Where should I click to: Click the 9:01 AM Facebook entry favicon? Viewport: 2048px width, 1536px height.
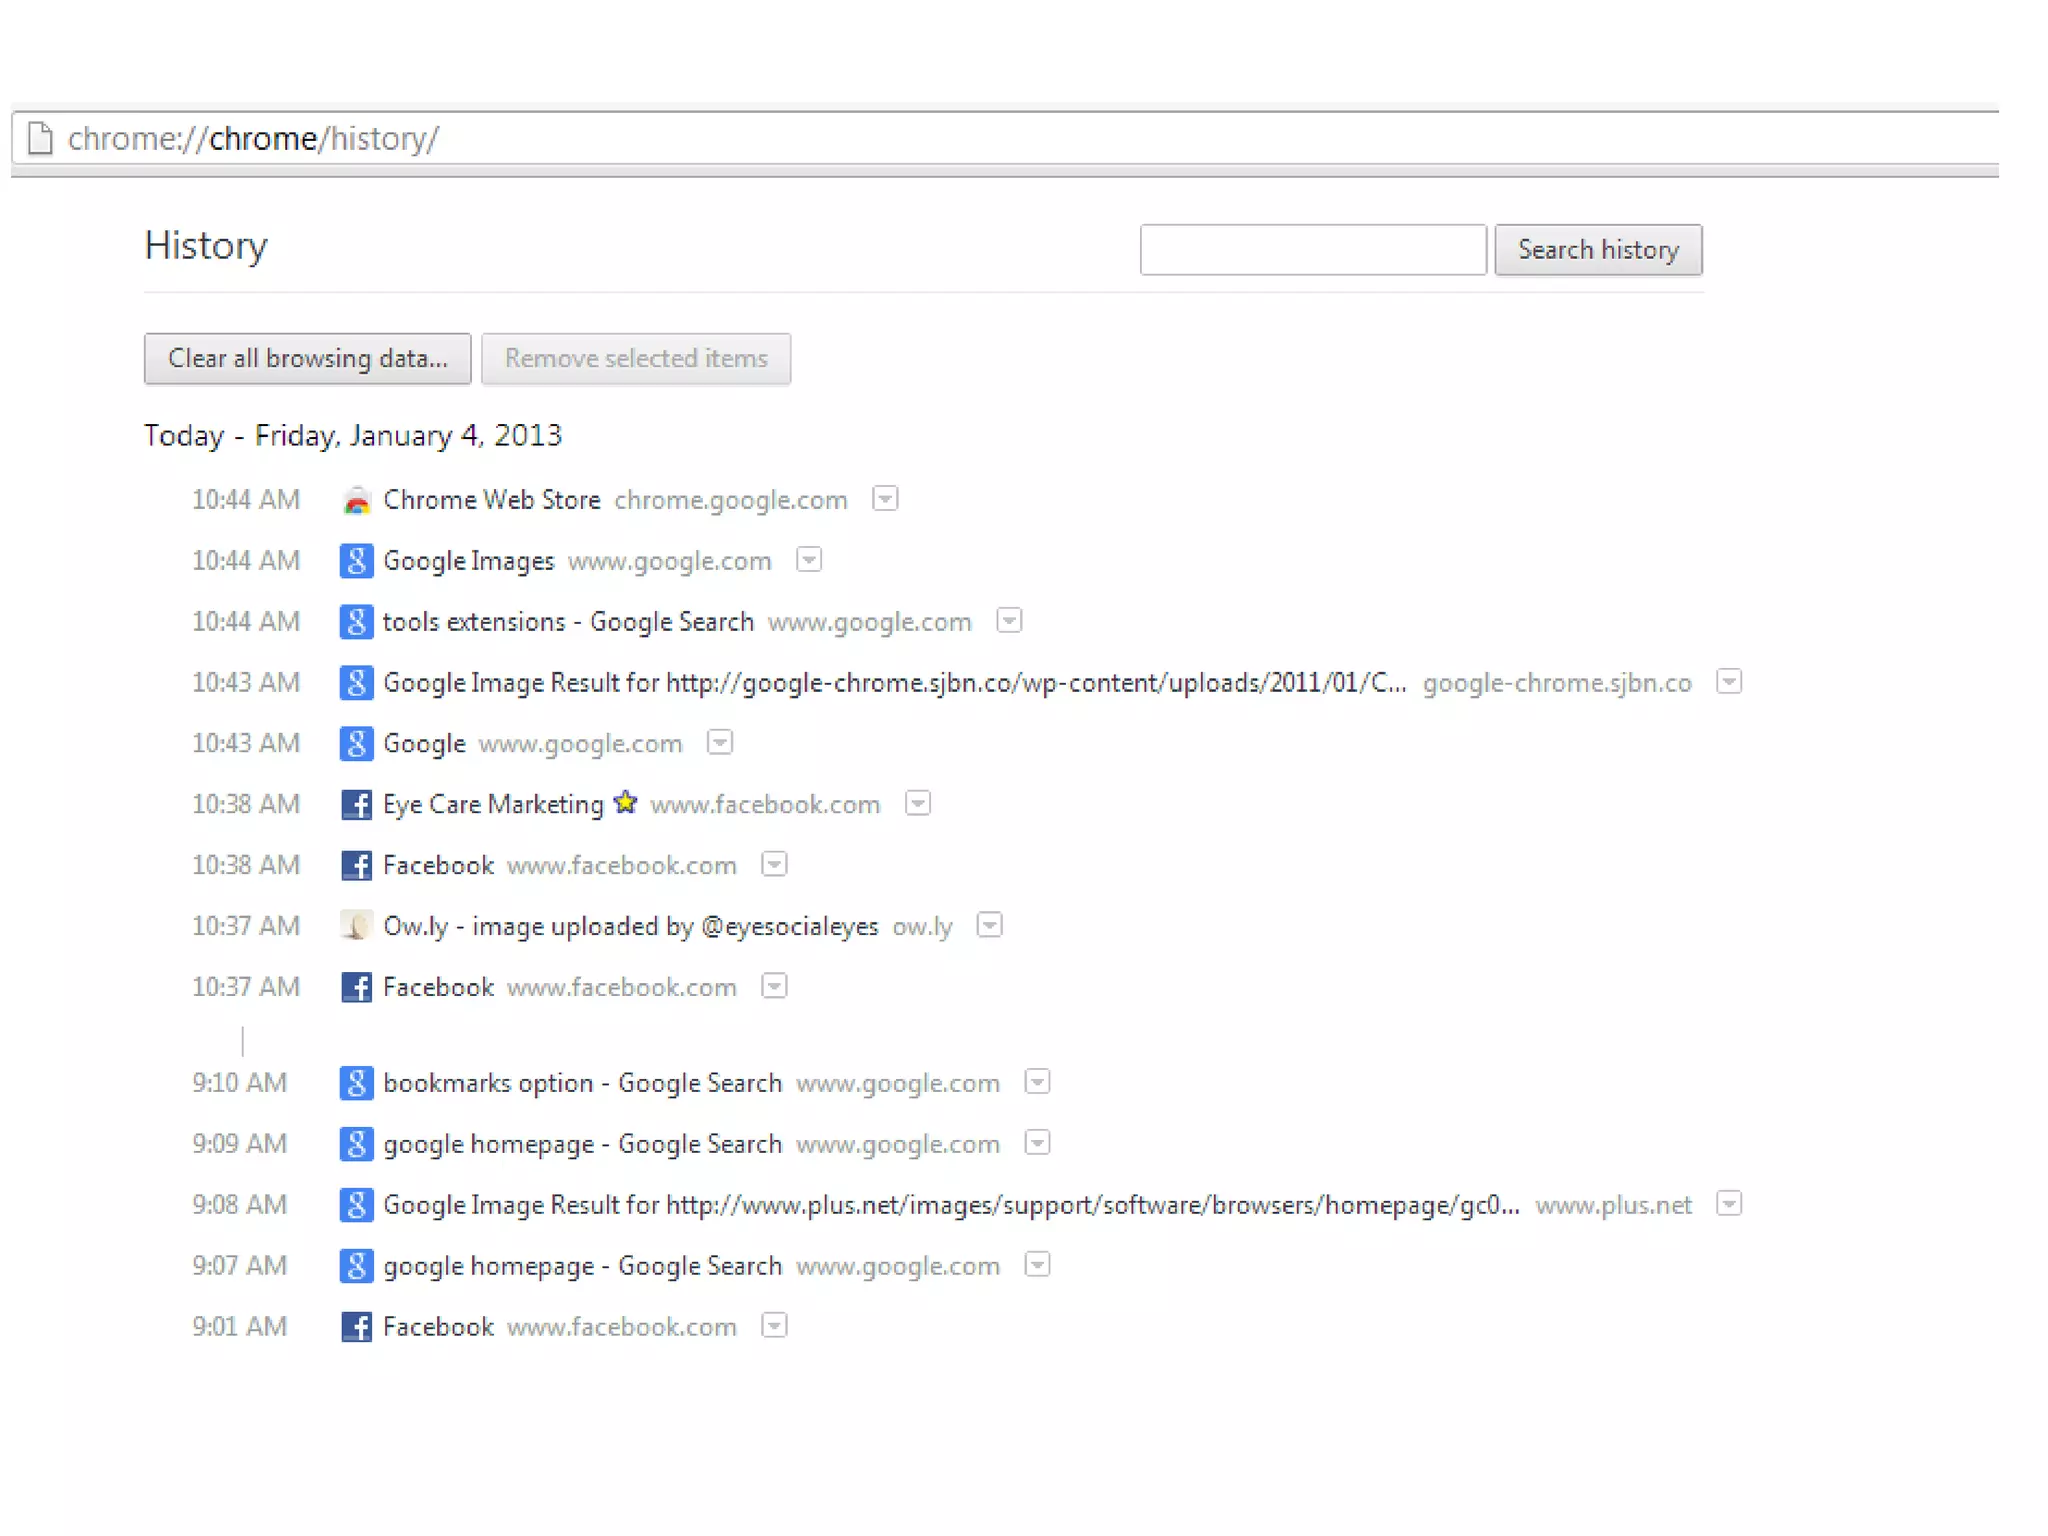coord(356,1327)
